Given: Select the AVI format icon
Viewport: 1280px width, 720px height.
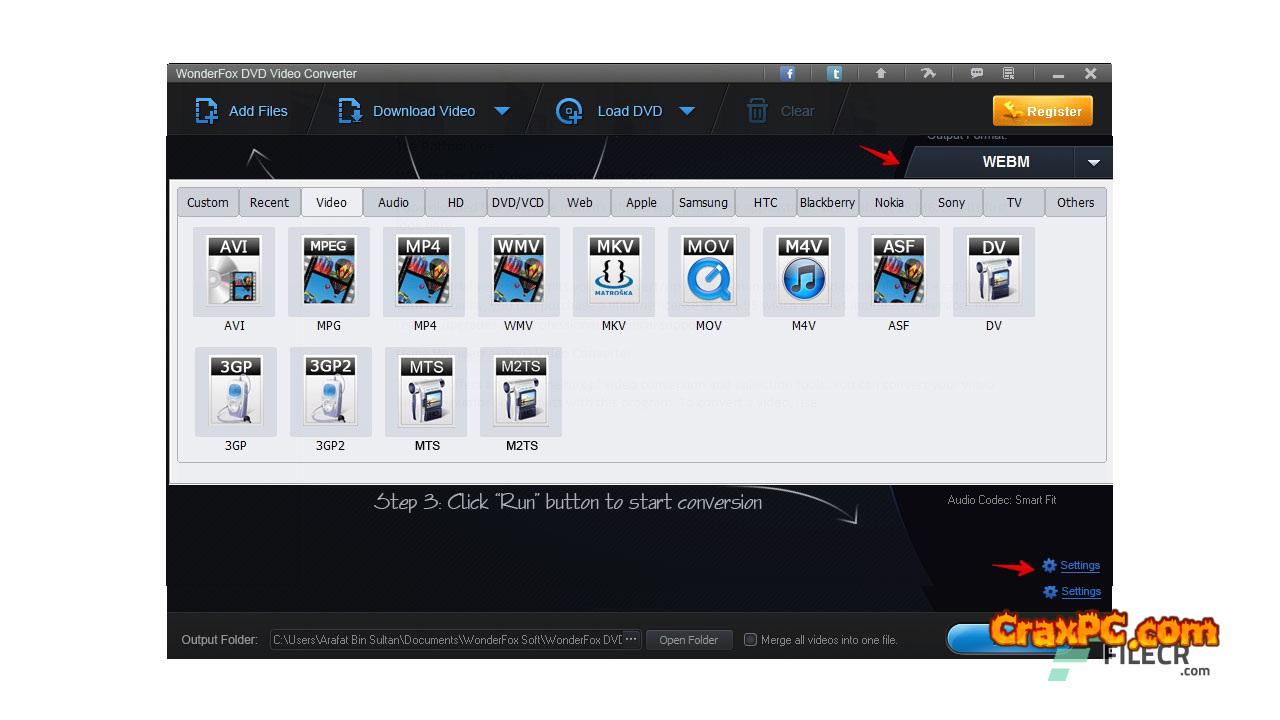Looking at the screenshot, I should pos(233,271).
